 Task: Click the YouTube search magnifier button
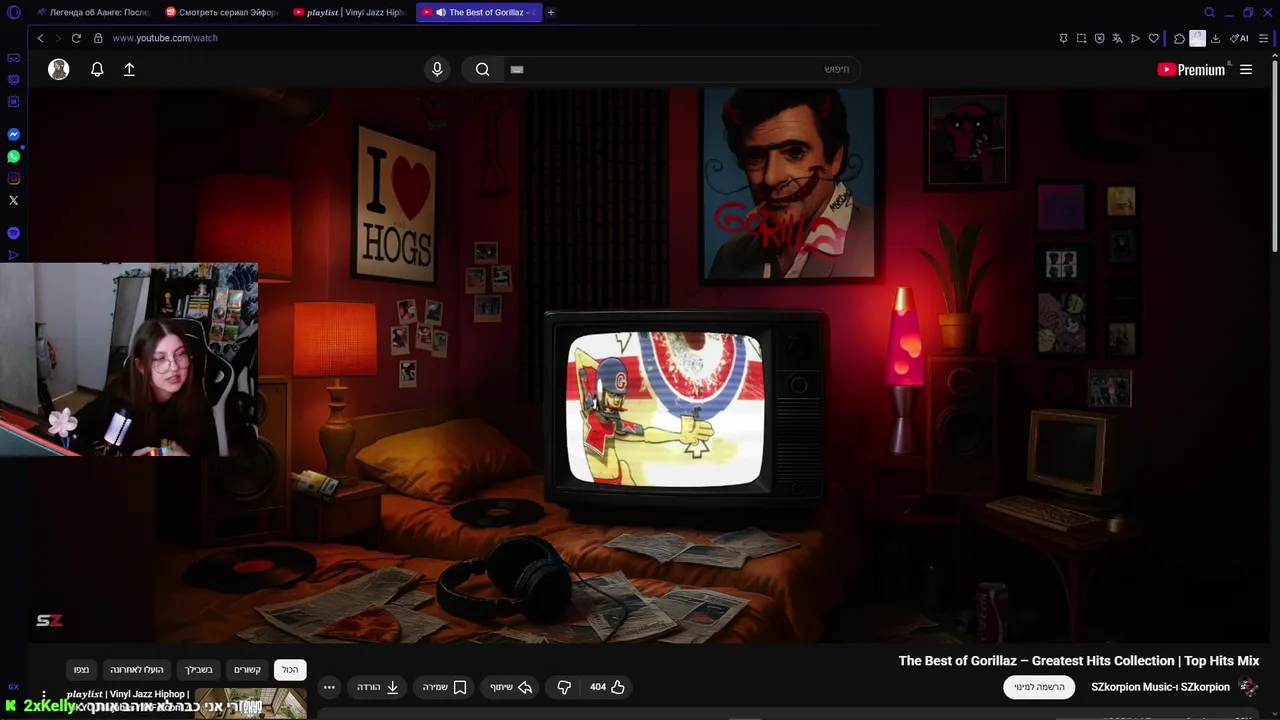tap(483, 69)
